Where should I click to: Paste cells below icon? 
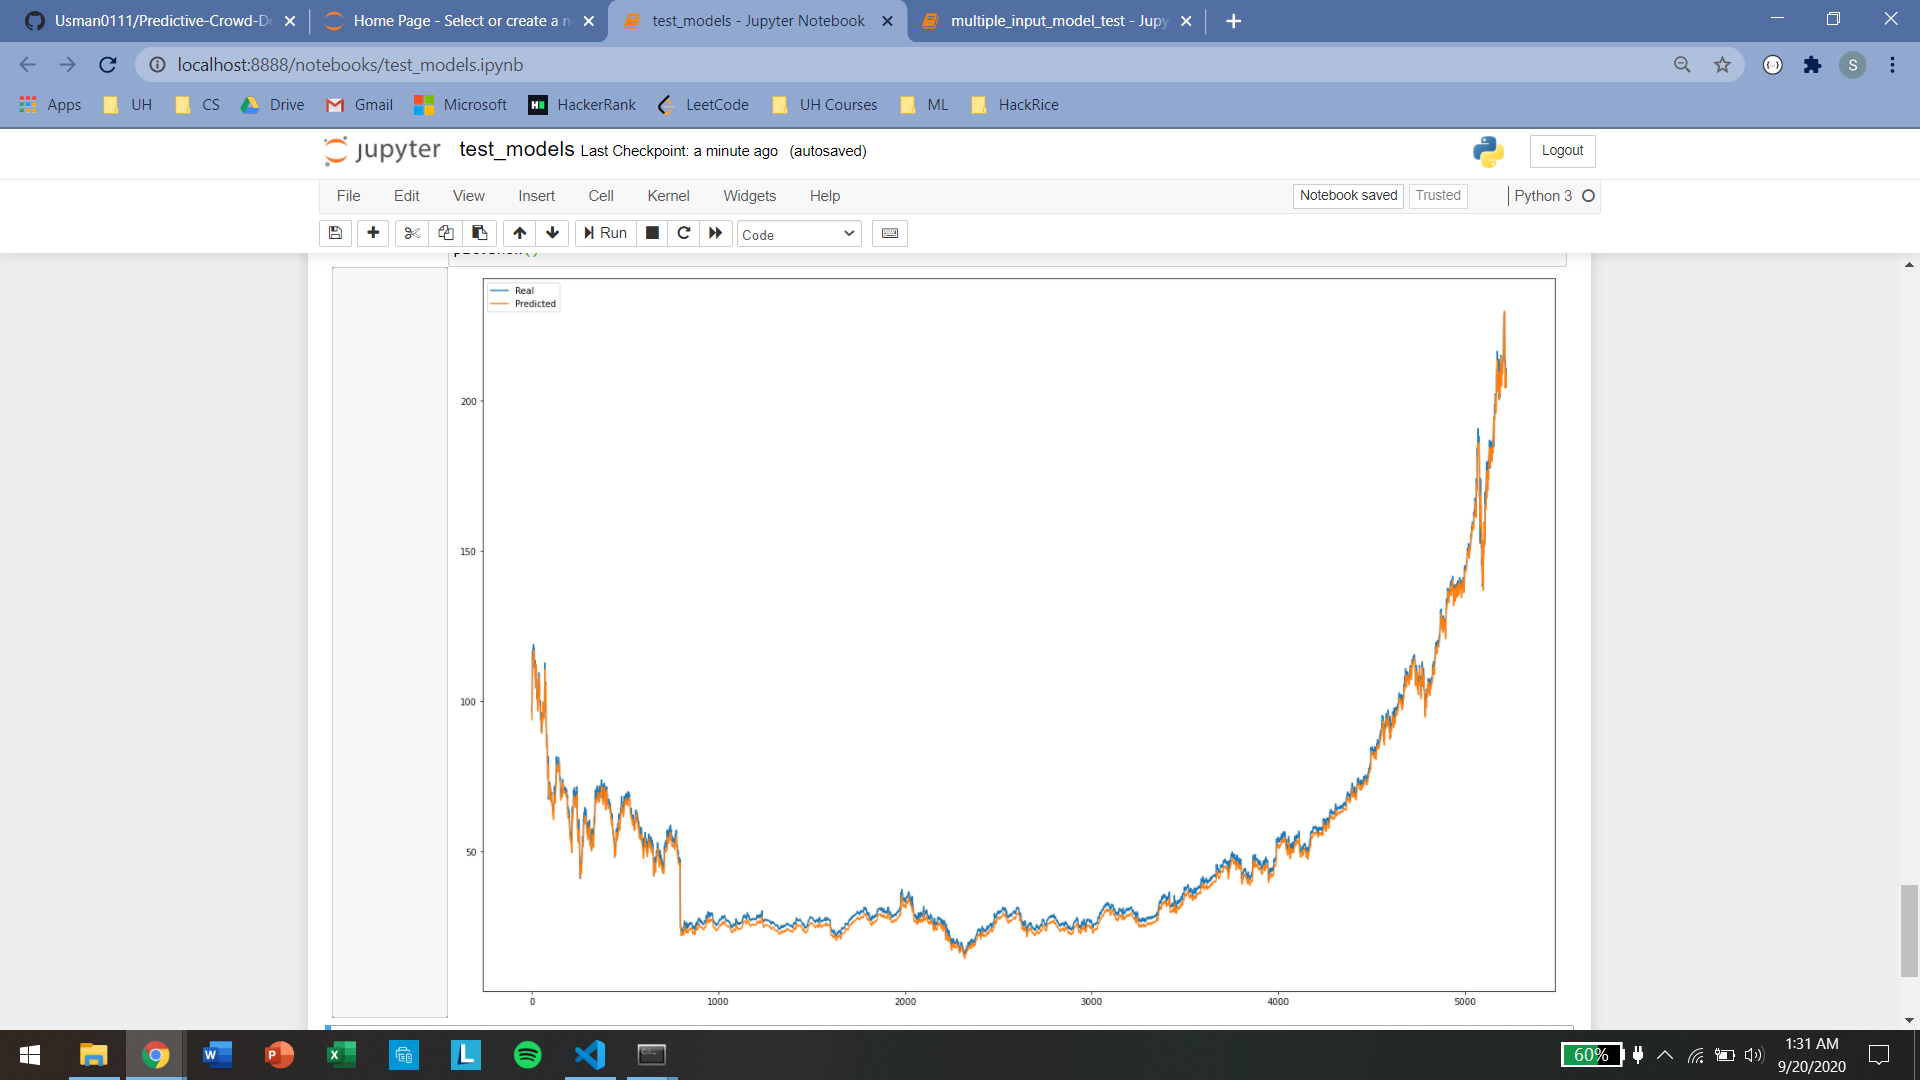point(480,233)
